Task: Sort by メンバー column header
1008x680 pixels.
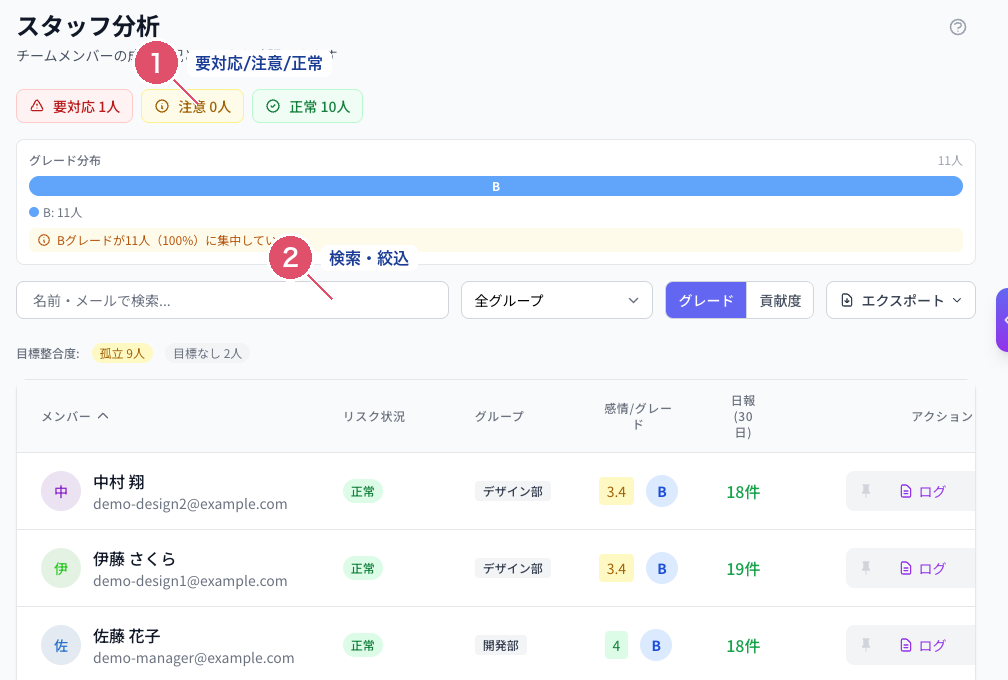Action: [75, 416]
